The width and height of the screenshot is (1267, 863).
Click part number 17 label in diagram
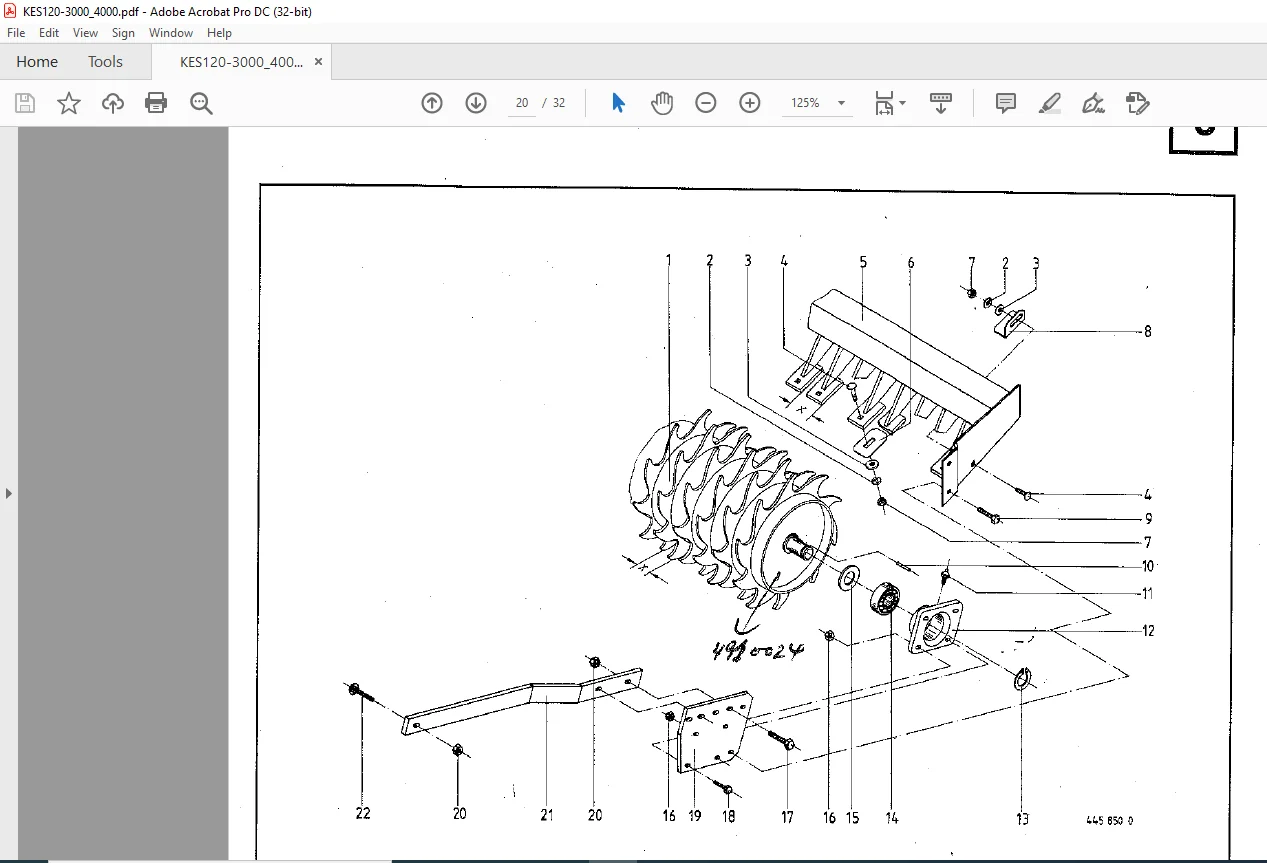tap(787, 817)
